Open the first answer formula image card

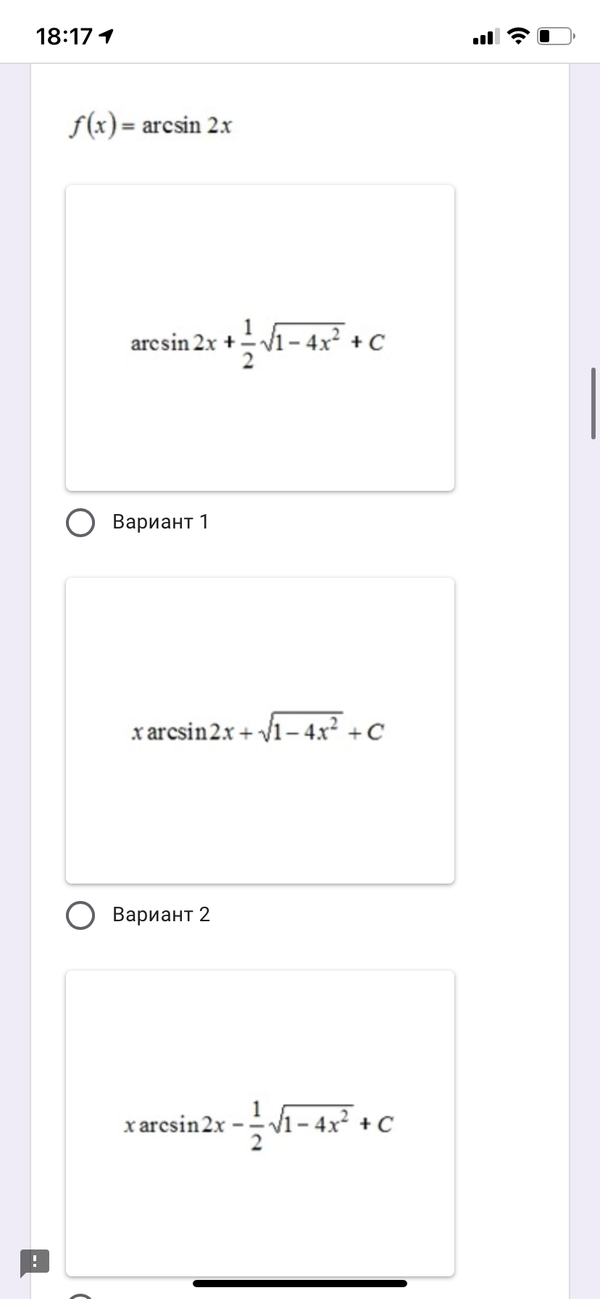point(260,338)
